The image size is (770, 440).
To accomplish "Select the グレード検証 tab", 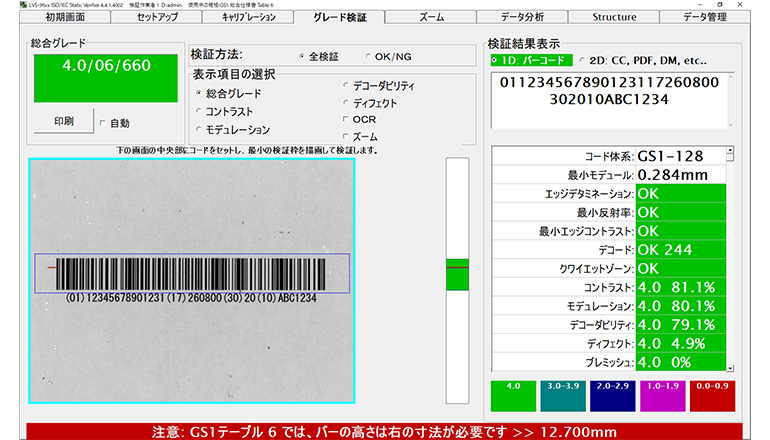I will 339,17.
